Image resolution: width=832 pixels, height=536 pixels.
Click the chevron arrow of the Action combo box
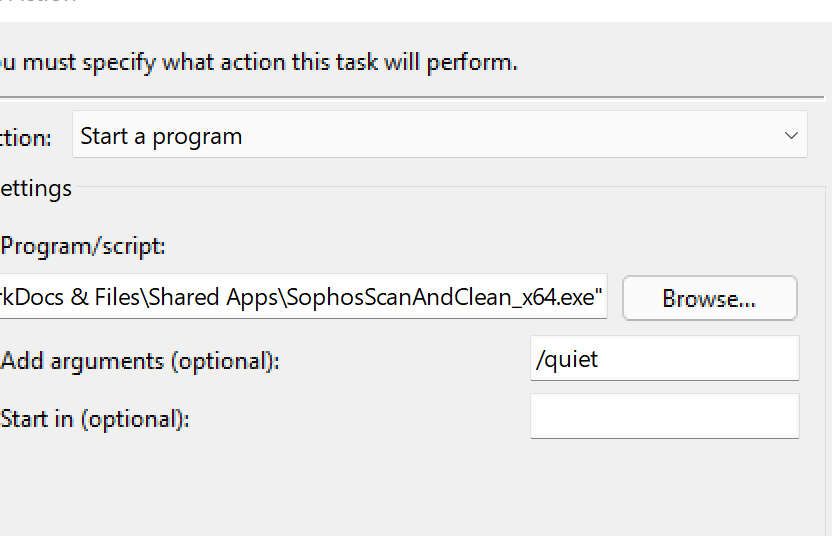791,136
